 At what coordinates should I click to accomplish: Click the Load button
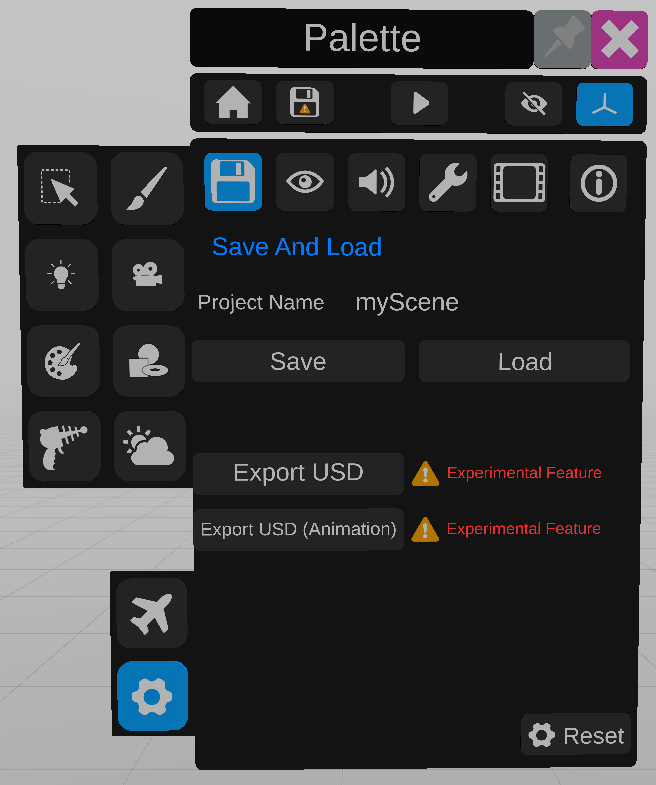pos(524,361)
